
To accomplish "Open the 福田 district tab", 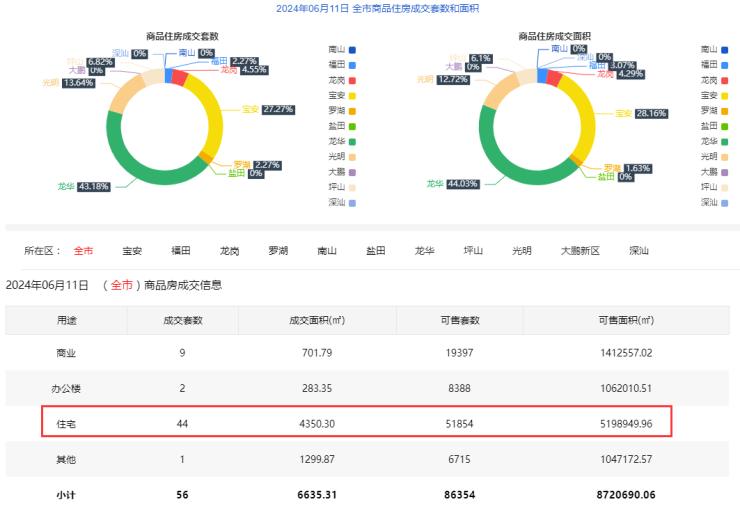I will [181, 251].
